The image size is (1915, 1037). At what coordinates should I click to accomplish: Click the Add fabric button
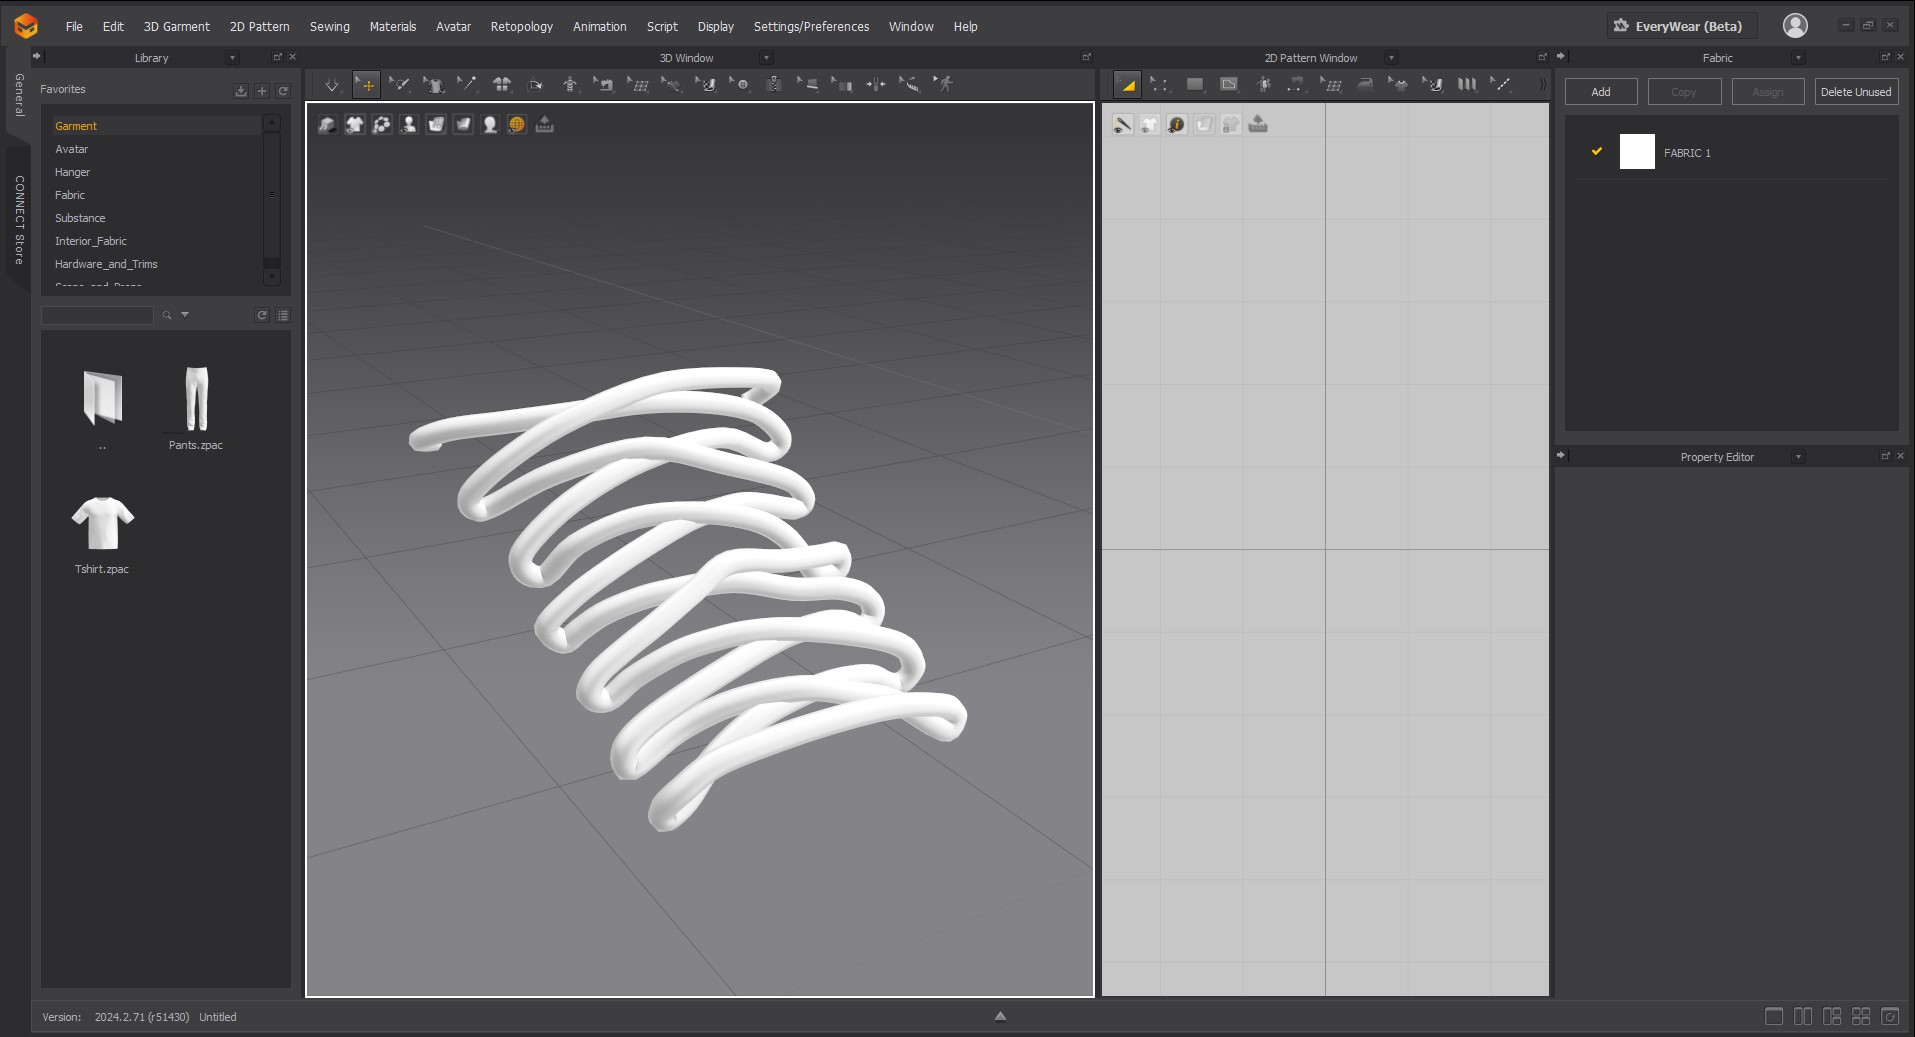[1601, 92]
